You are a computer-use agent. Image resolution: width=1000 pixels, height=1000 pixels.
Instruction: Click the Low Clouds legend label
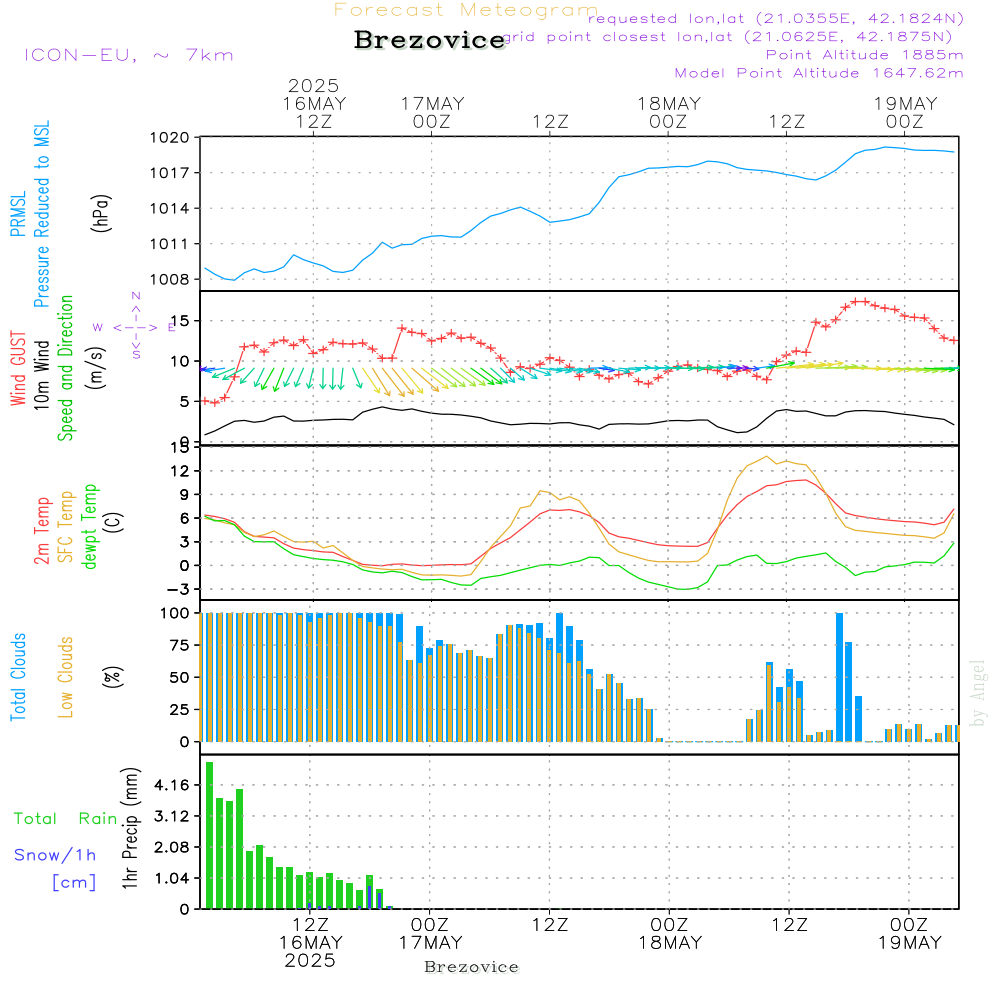[x=66, y=677]
